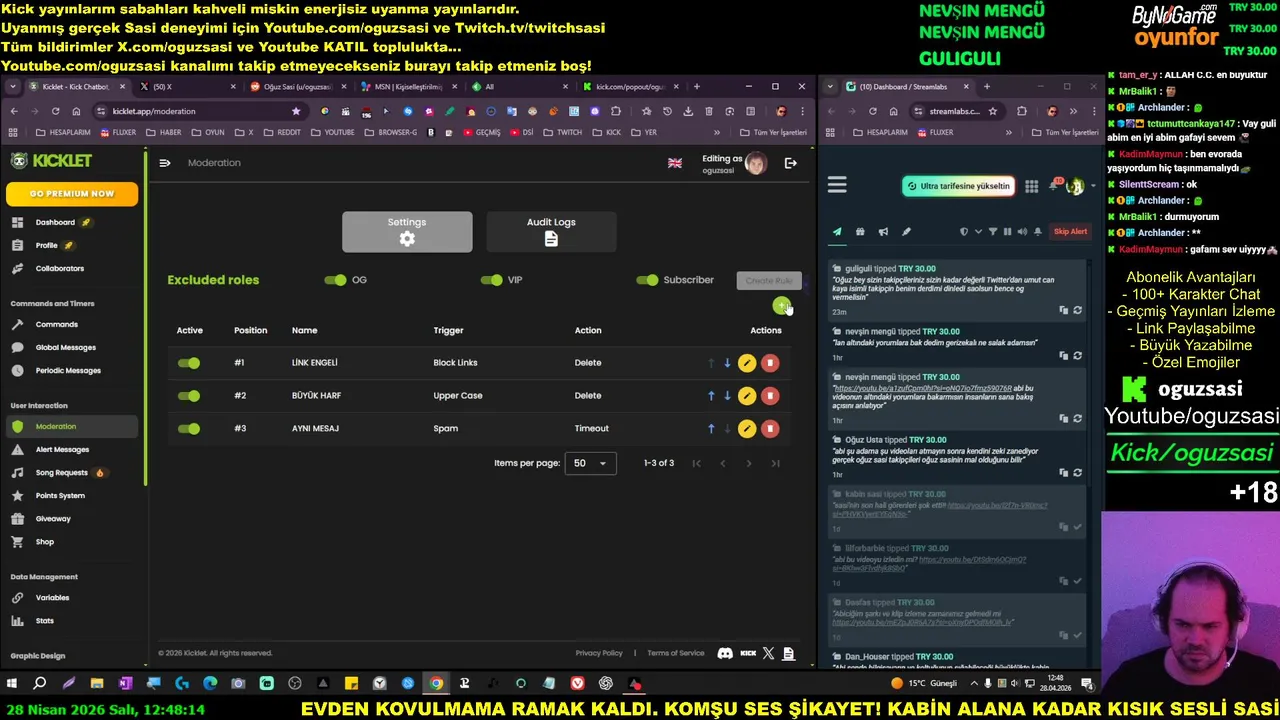1280x720 pixels.
Task: Open Song Requests in sidebar
Action: pyautogui.click(x=62, y=472)
